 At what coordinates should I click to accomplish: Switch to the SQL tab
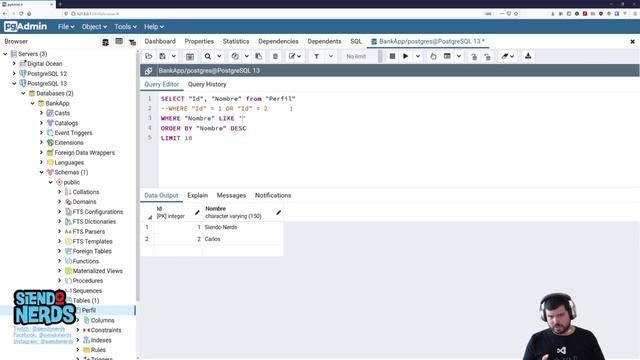(x=356, y=41)
